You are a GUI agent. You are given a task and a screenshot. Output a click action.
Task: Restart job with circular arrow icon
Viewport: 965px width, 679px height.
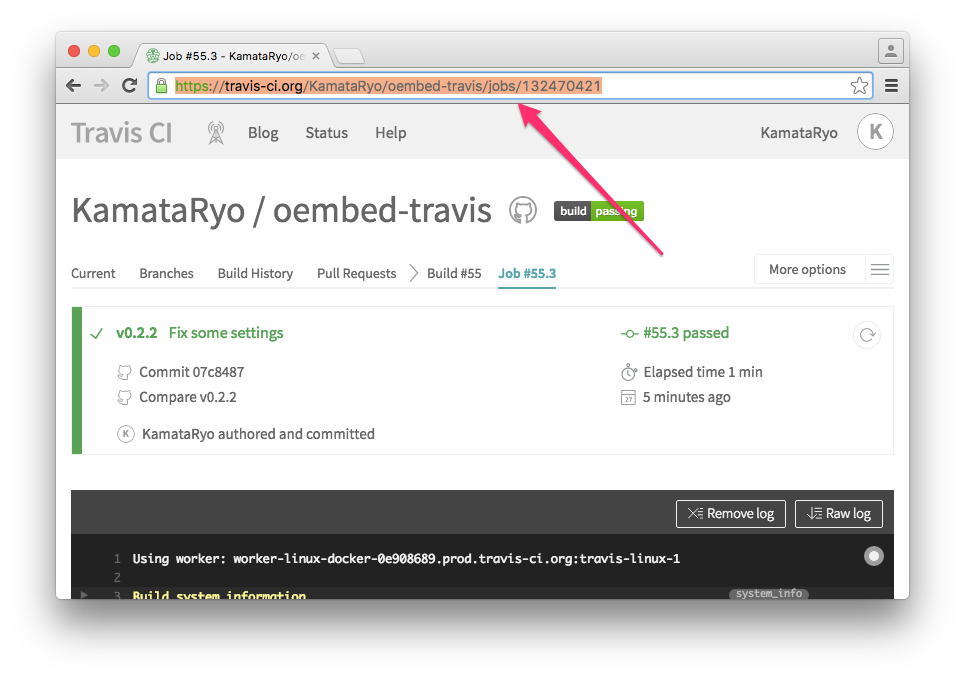click(x=867, y=335)
